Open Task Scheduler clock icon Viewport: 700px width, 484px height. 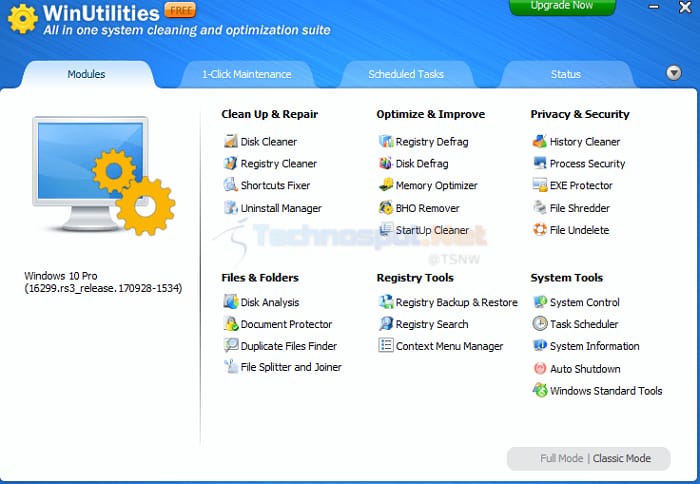[x=540, y=323]
